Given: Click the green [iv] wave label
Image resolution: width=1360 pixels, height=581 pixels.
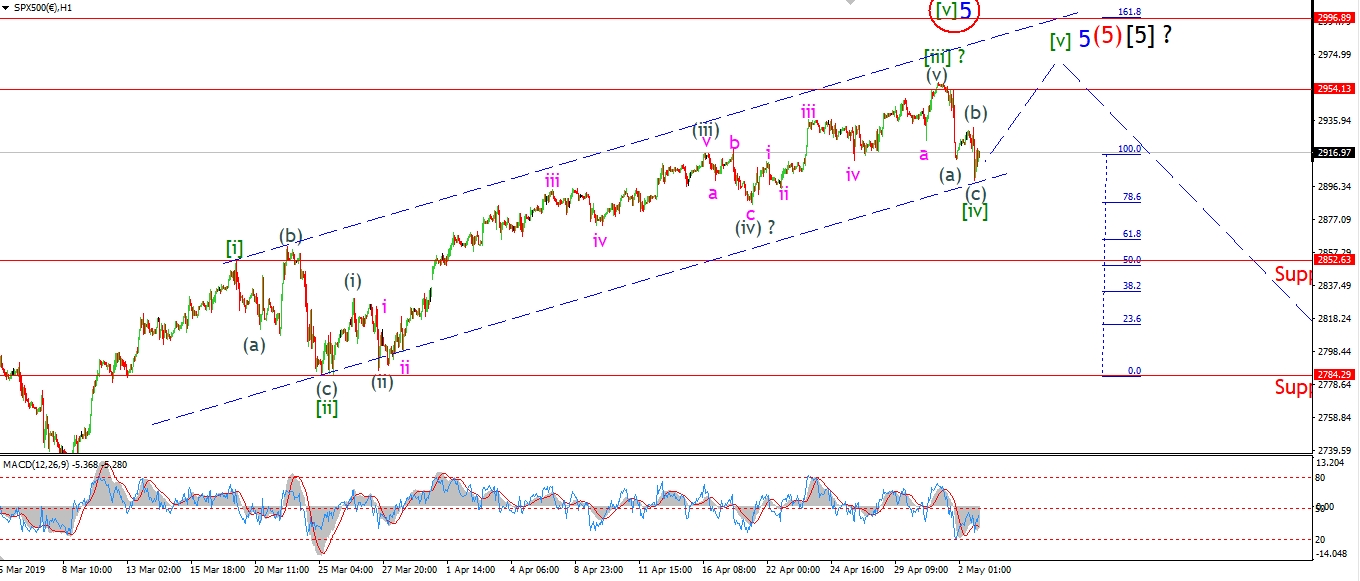Looking at the screenshot, I should tap(975, 211).
